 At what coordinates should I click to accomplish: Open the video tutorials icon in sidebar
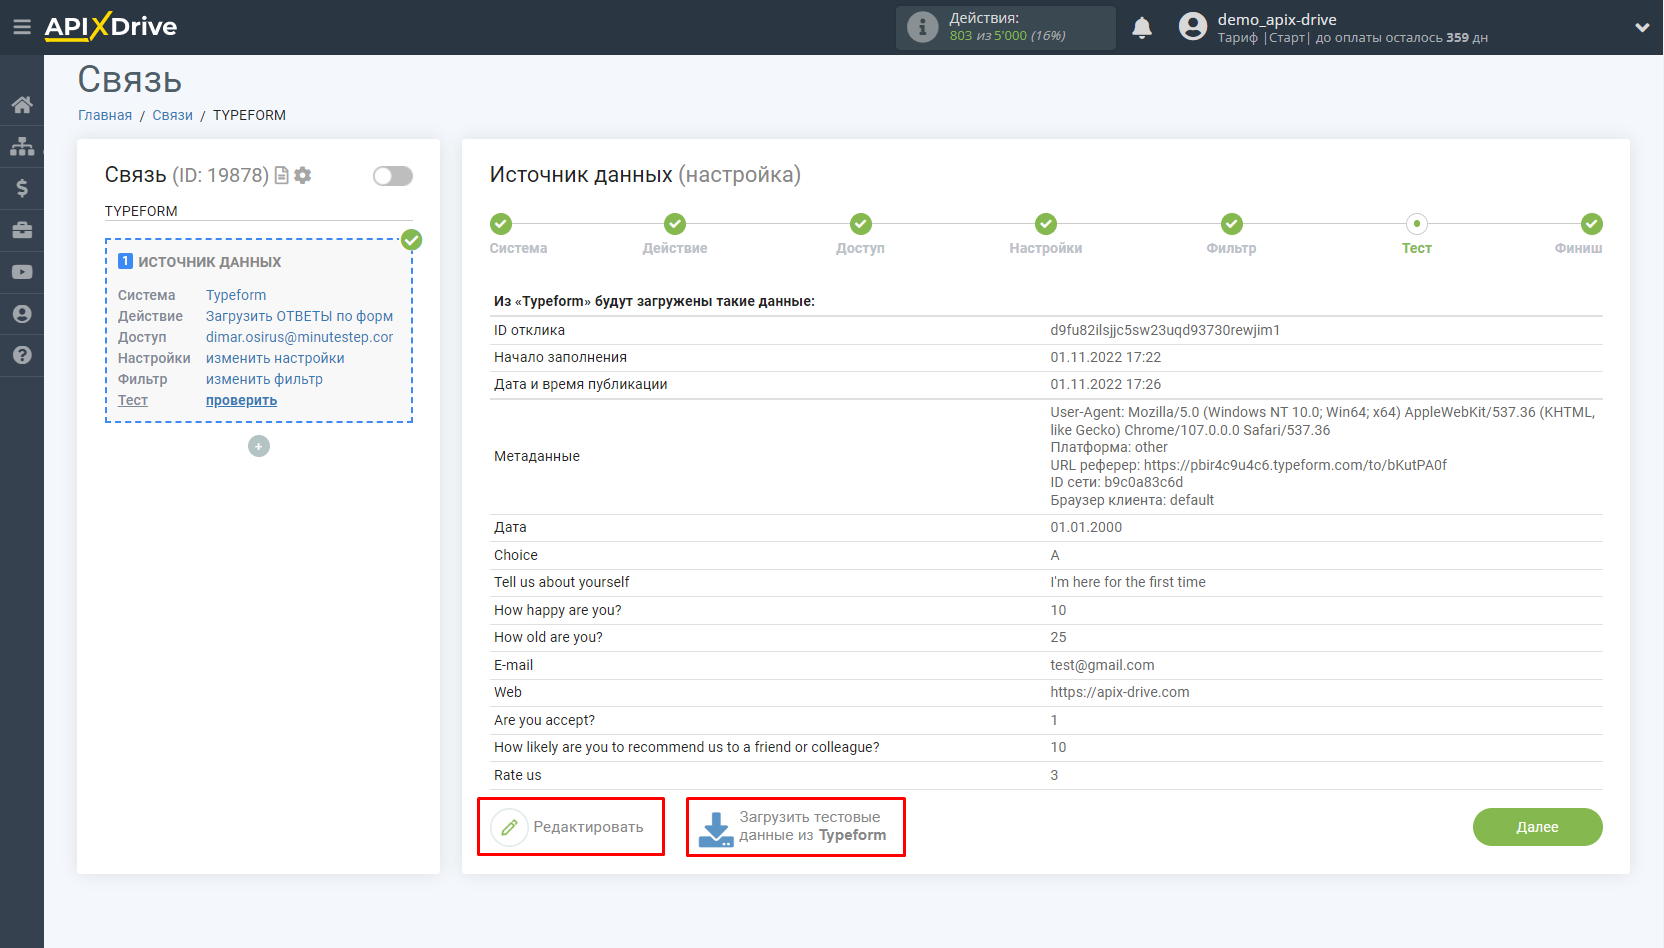22,272
